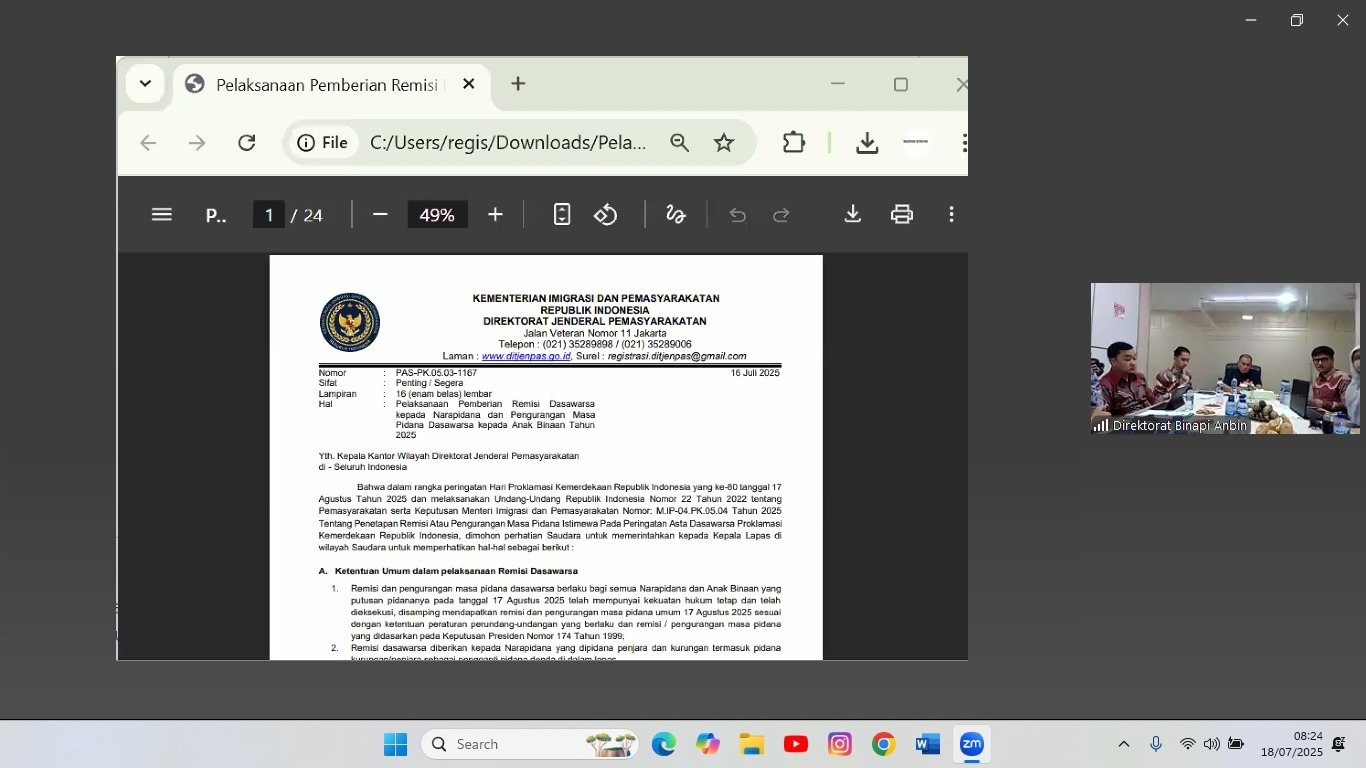The height and width of the screenshot is (768, 1366).
Task: Toggle fit to page view
Action: [x=562, y=215]
